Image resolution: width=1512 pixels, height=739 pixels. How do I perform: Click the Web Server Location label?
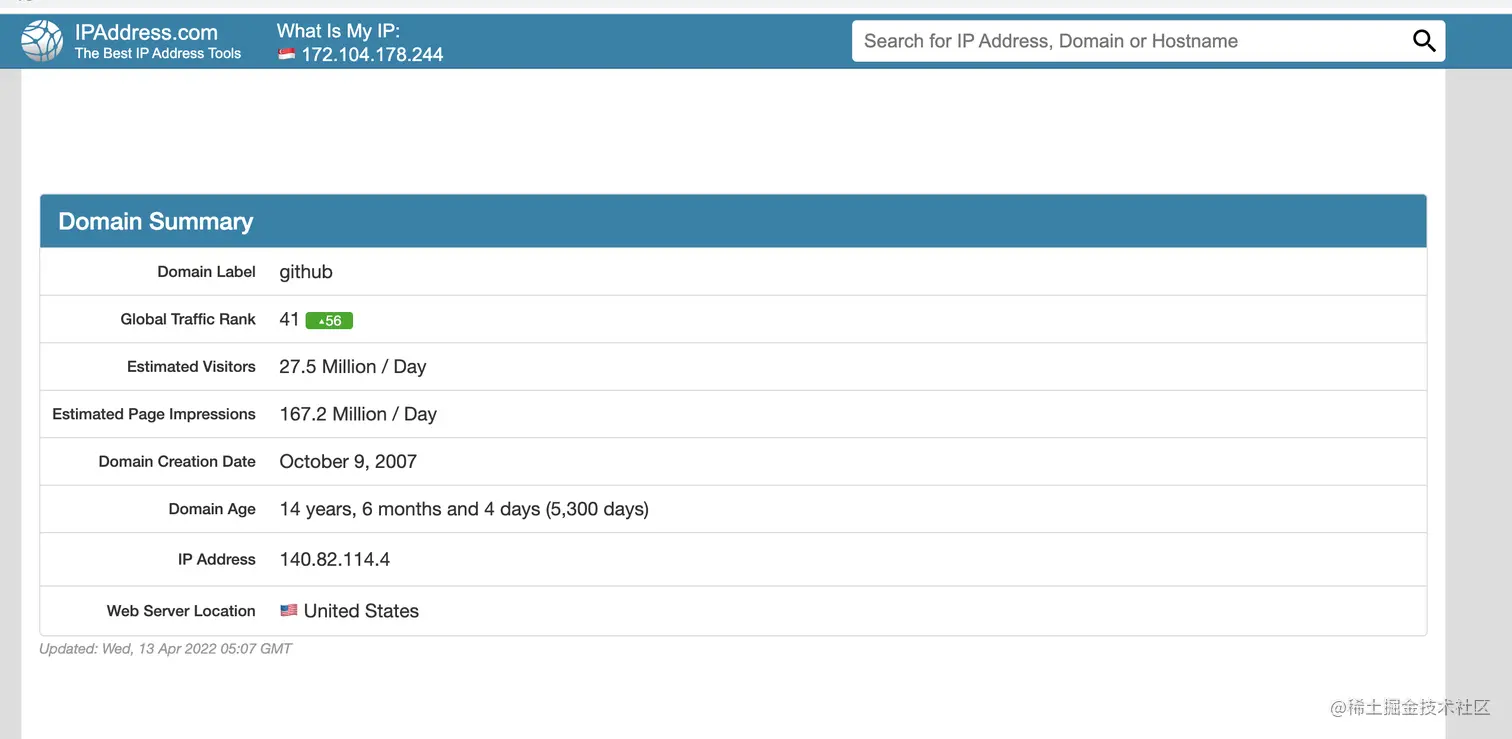(x=181, y=611)
